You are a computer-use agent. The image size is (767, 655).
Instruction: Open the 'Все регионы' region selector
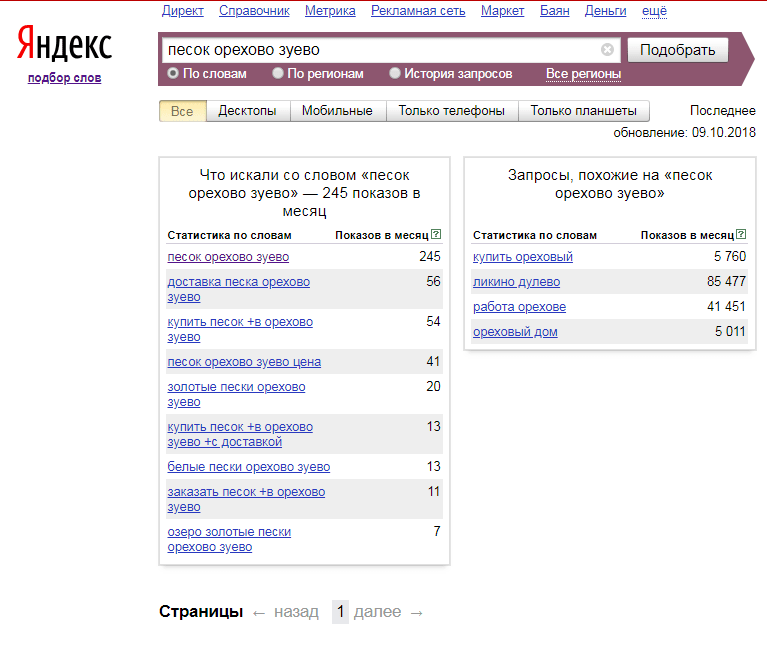click(583, 74)
